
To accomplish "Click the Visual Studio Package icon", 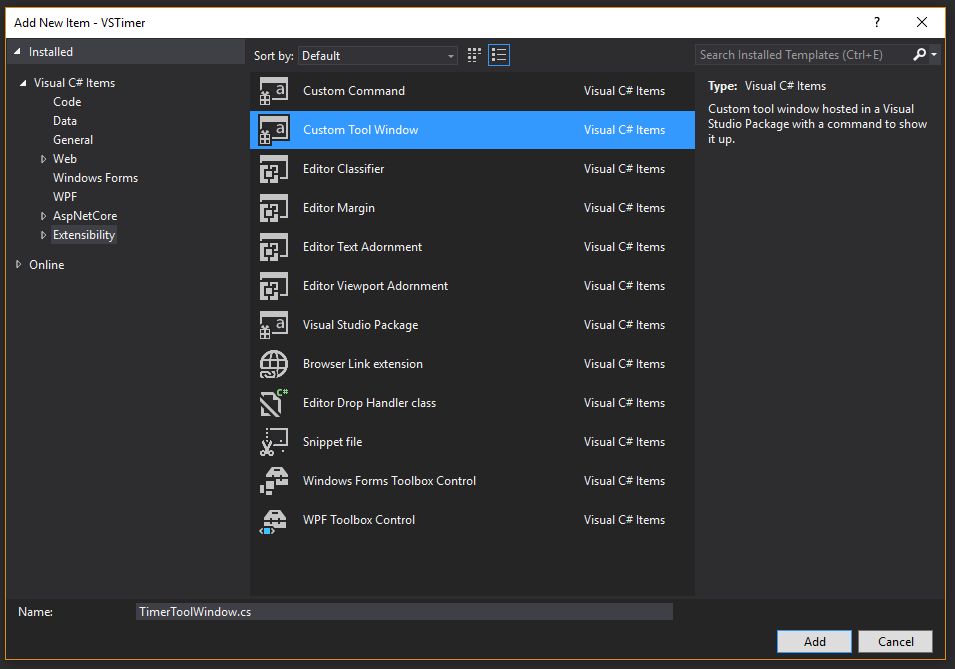I will 273,325.
